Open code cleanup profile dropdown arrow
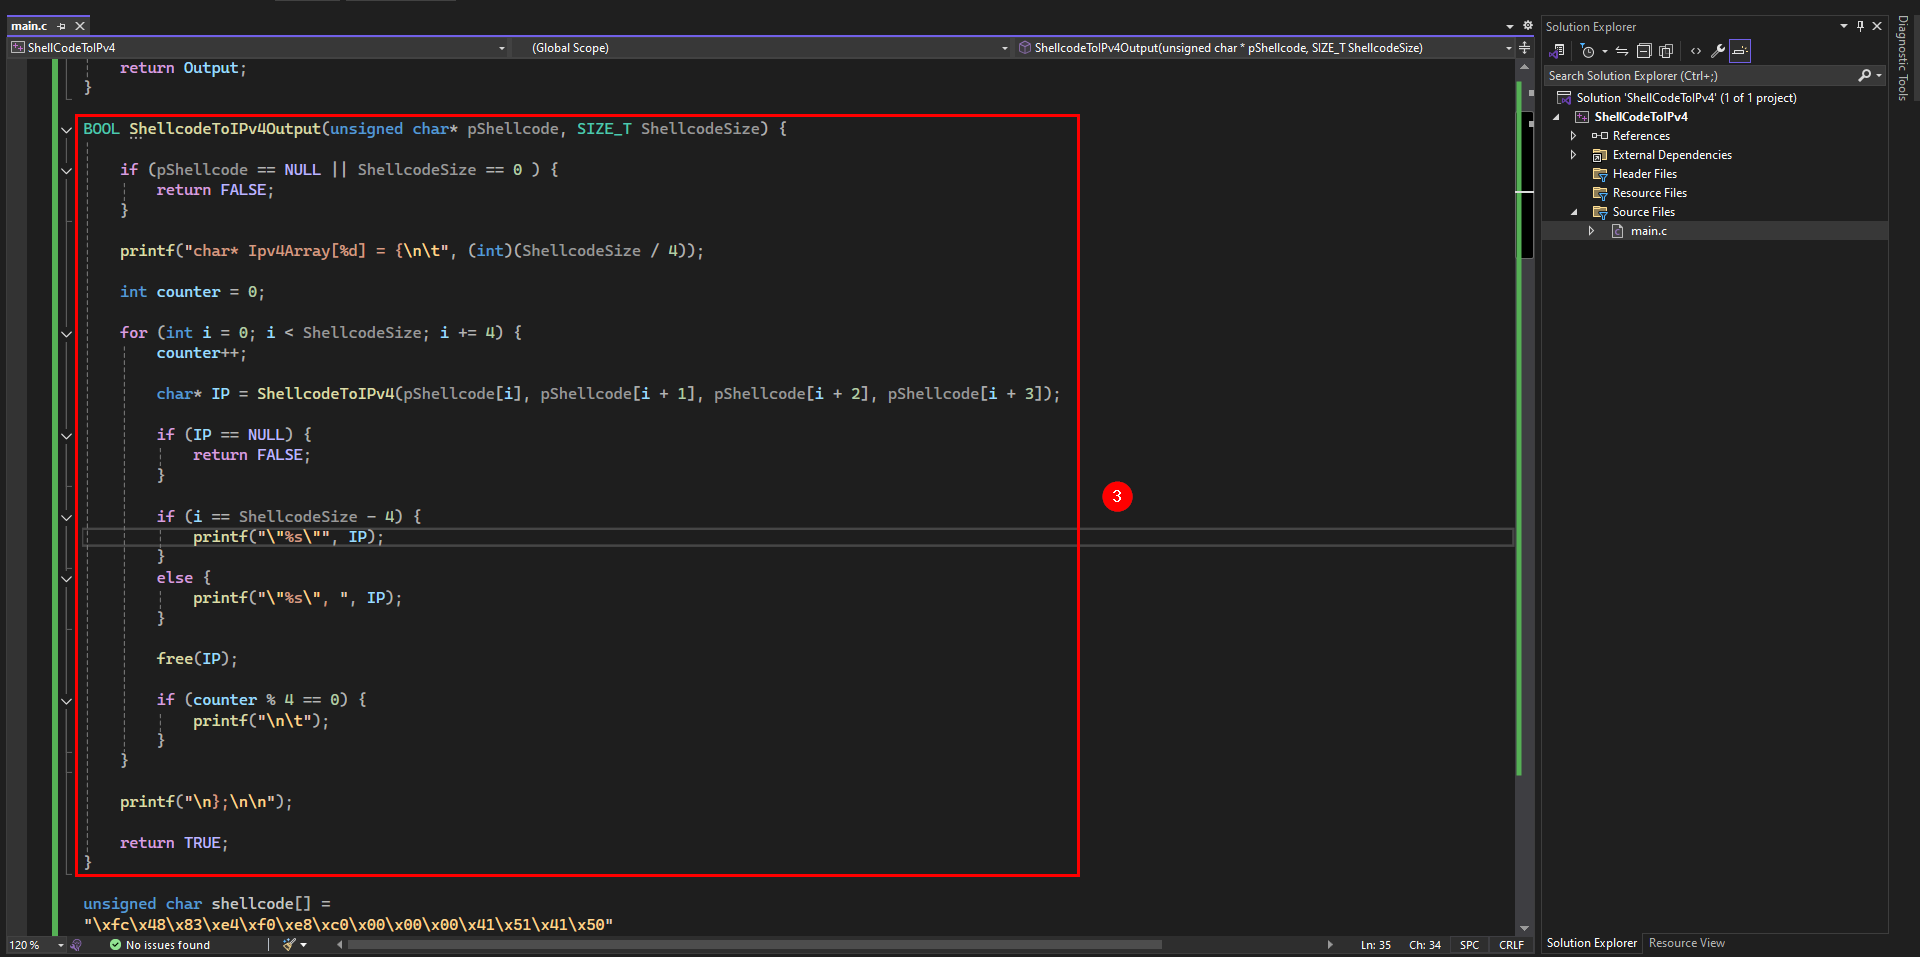 [x=303, y=945]
